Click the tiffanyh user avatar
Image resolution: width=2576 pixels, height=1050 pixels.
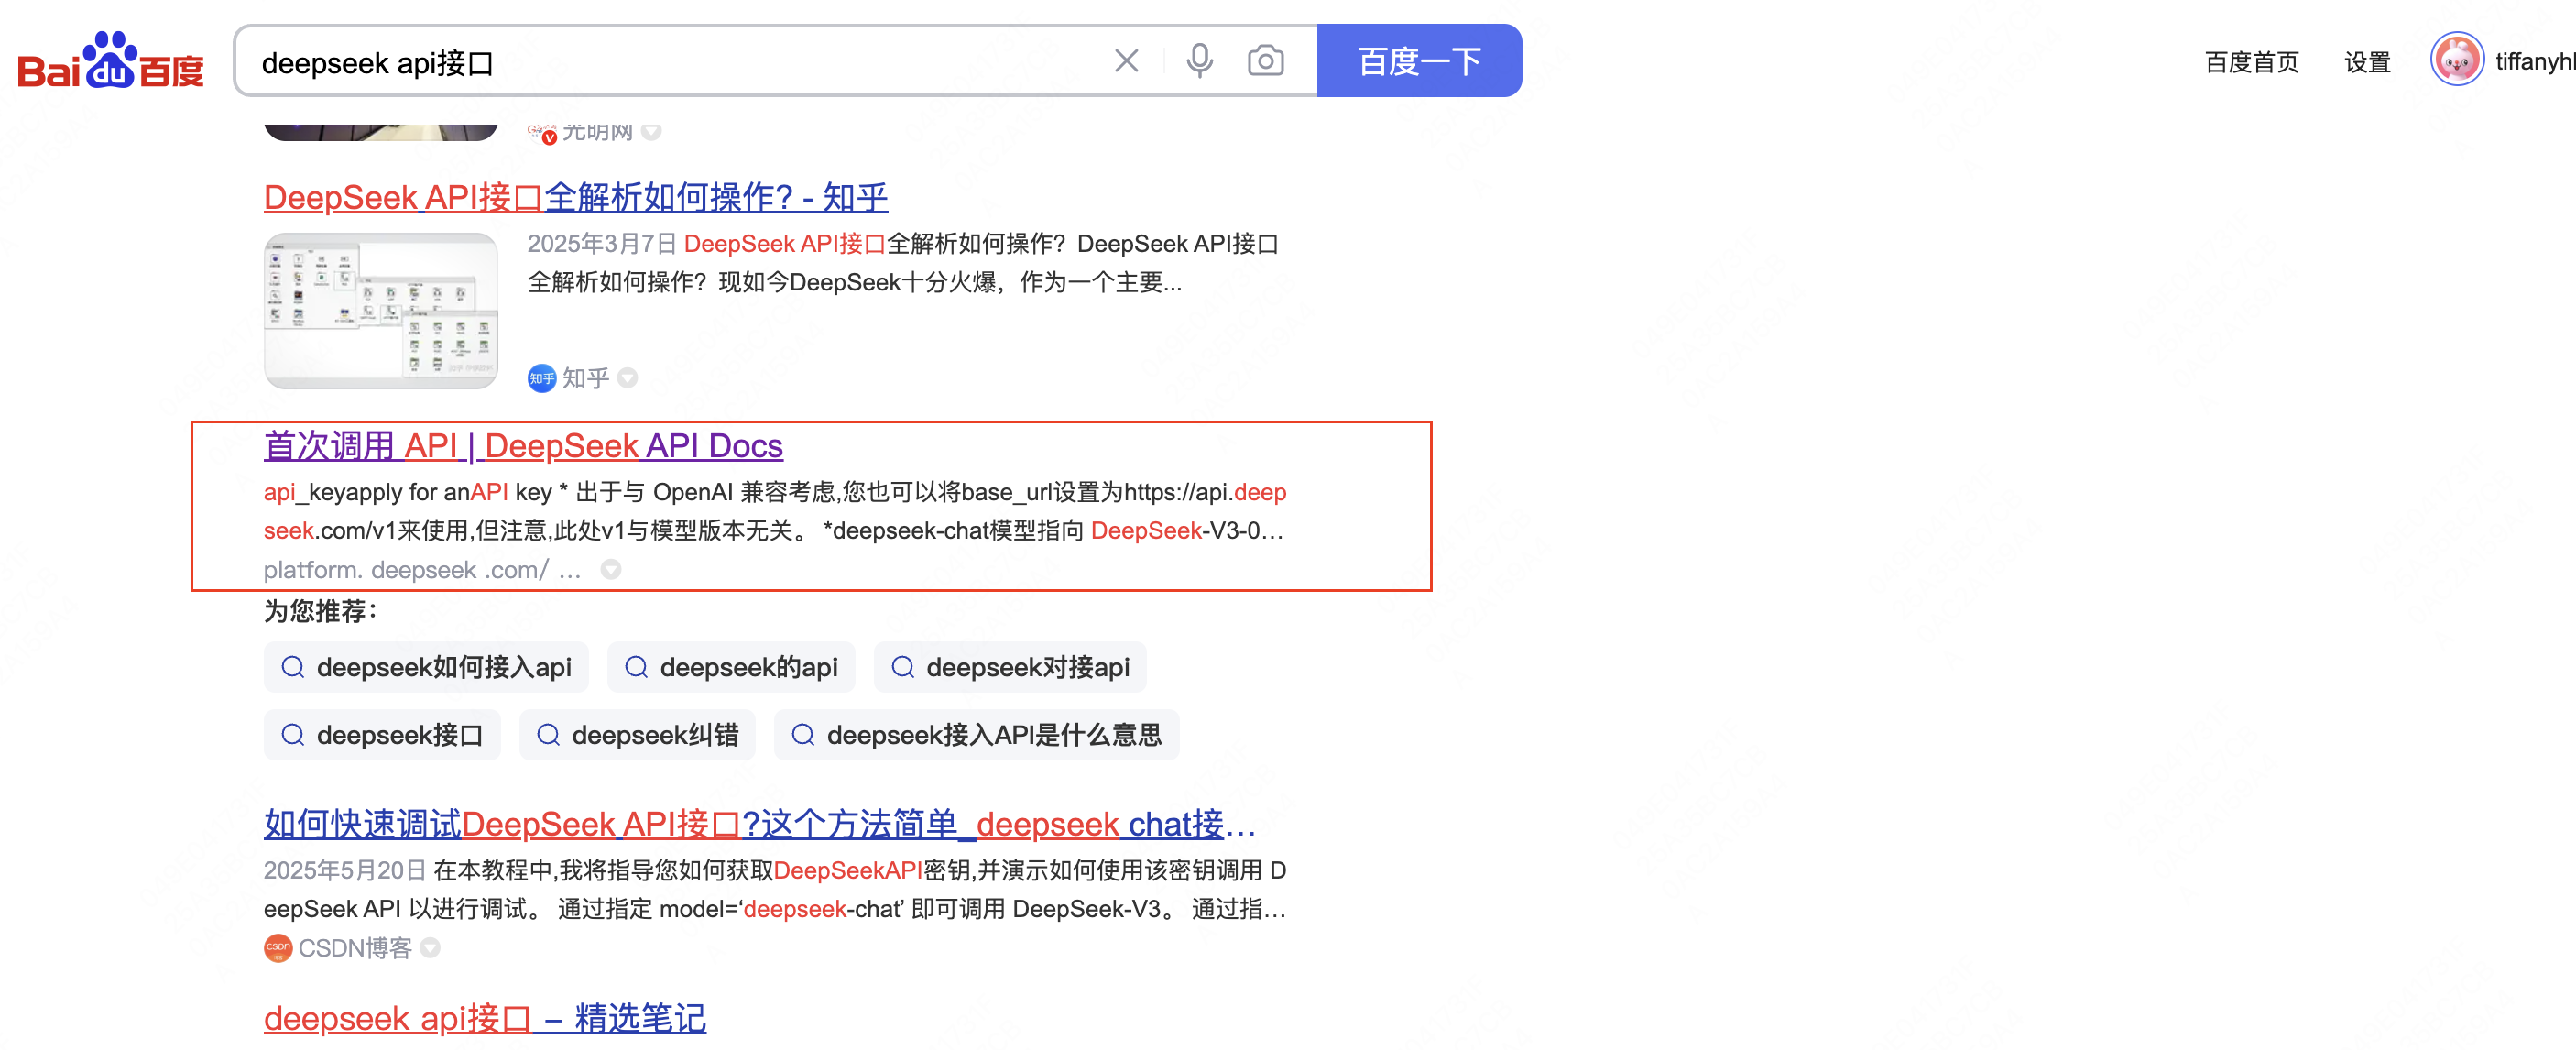[x=2456, y=60]
